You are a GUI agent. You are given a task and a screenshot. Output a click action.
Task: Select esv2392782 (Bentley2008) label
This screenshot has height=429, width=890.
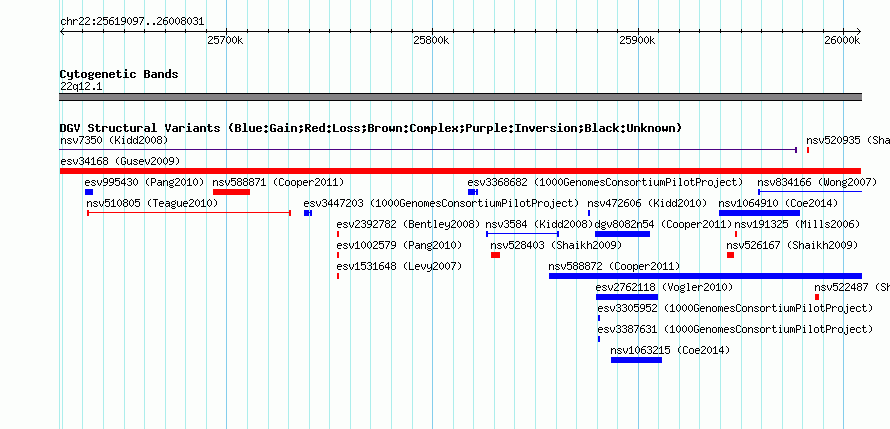[408, 224]
